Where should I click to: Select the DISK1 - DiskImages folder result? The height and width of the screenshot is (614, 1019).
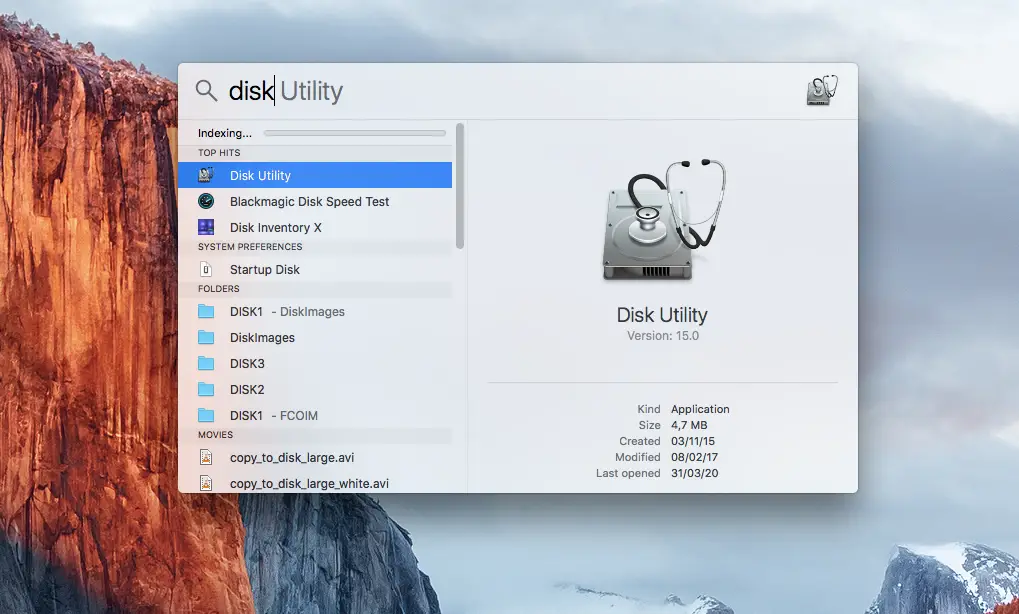click(315, 311)
